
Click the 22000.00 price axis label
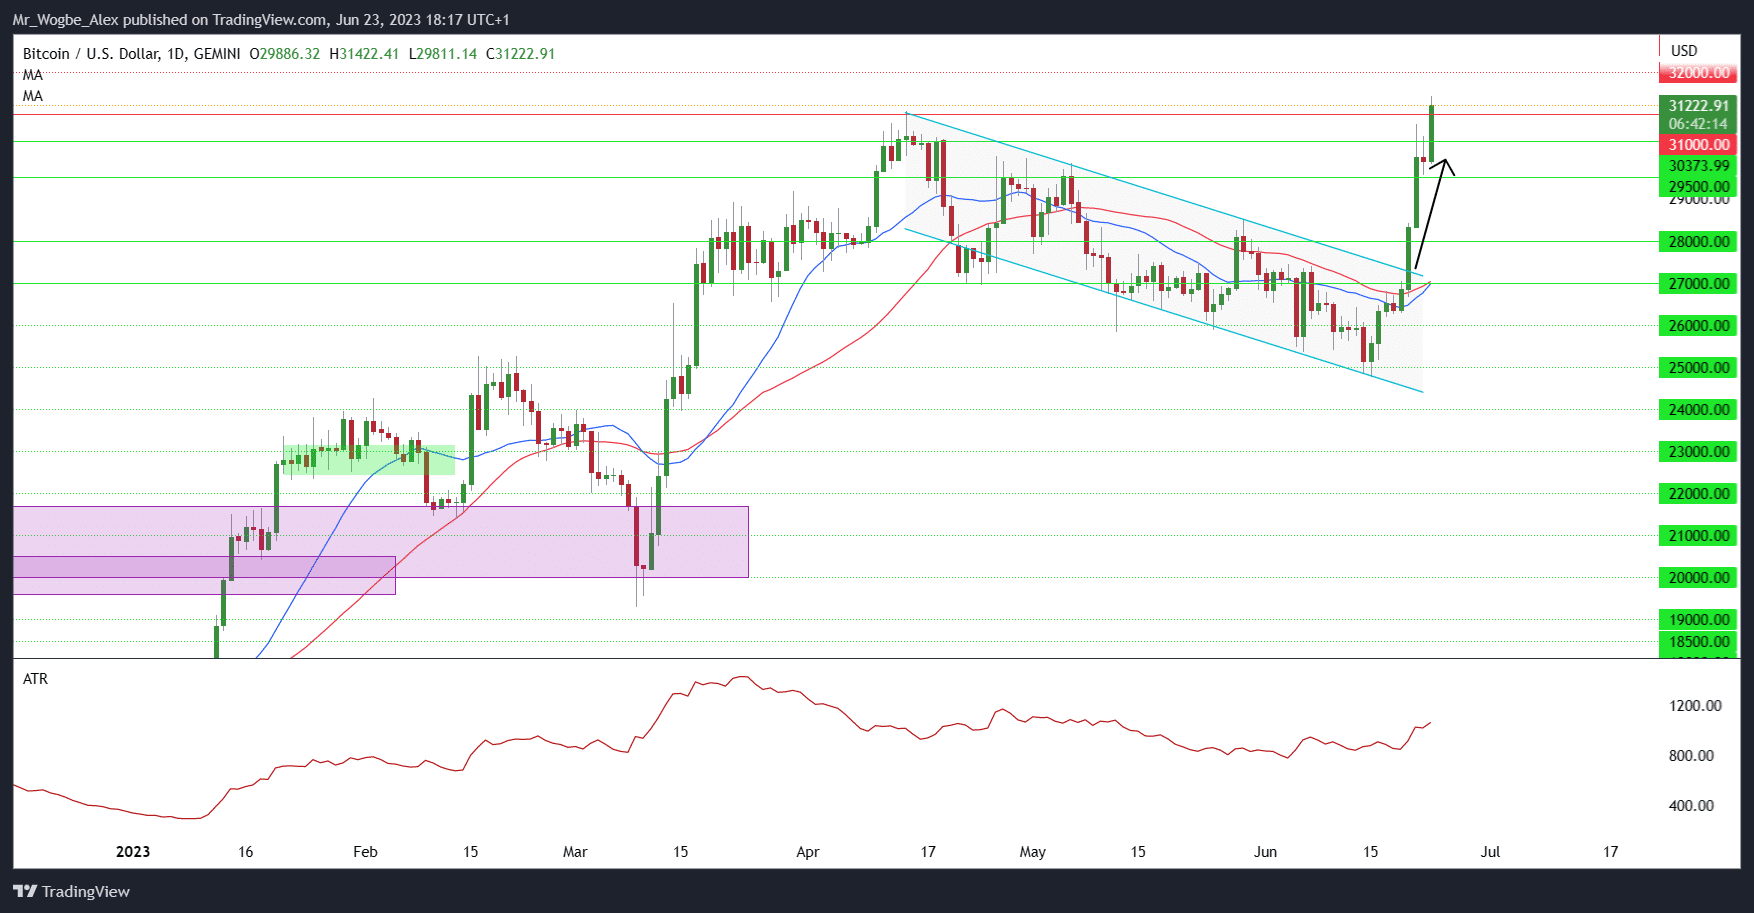[x=1699, y=494]
